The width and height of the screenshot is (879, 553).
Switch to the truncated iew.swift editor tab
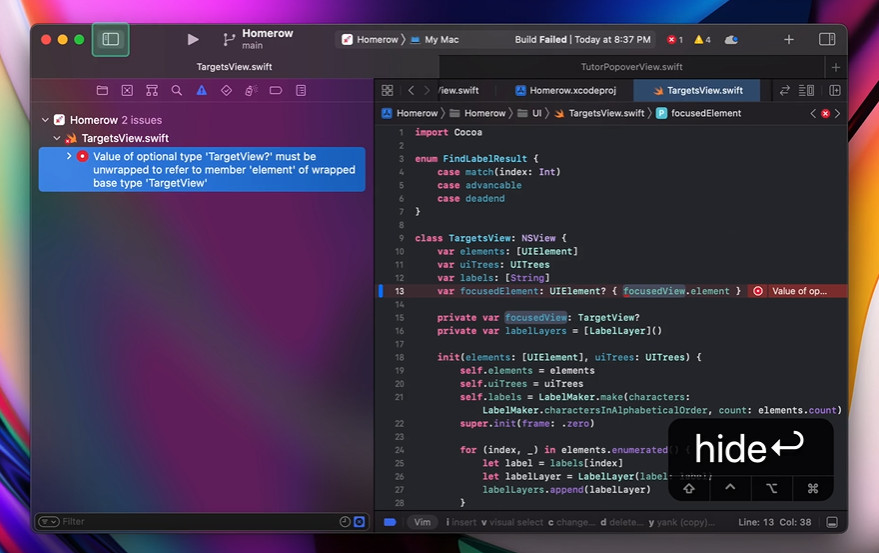point(459,90)
